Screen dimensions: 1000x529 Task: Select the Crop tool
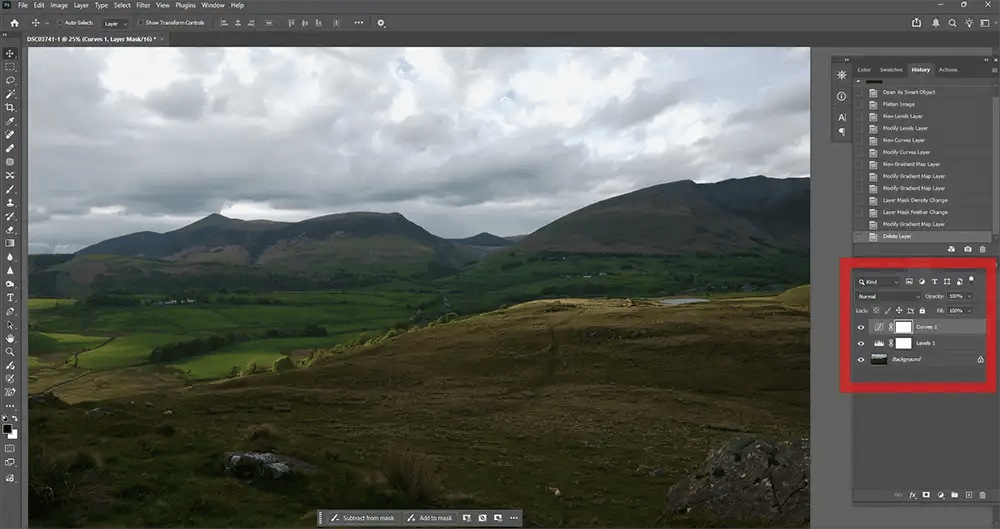[x=10, y=107]
